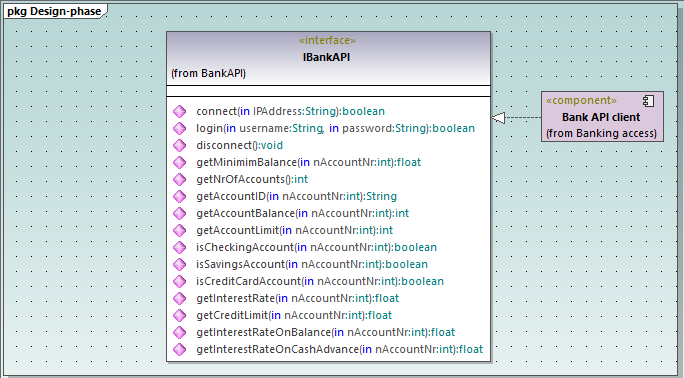Click the diamond icon beside connect operation
684x378 pixels.
179,111
